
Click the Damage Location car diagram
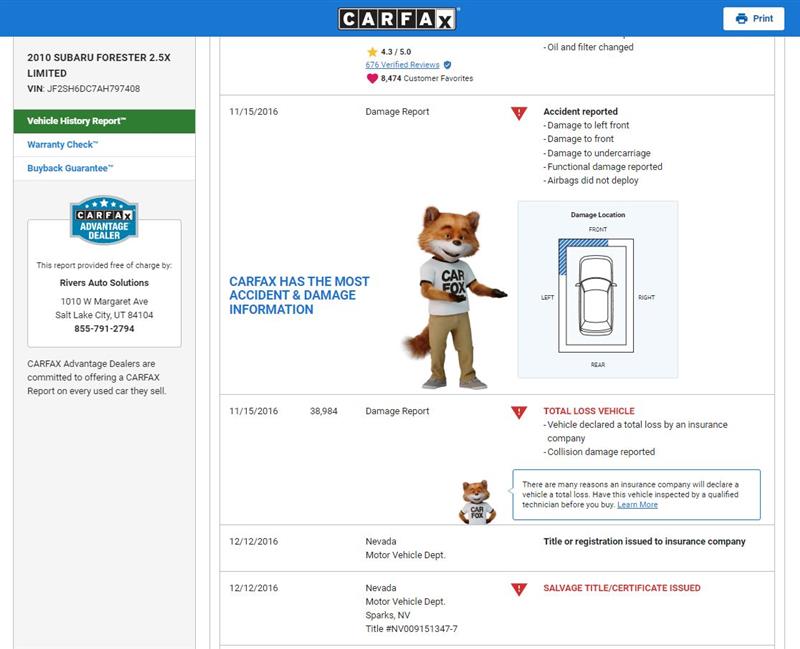[x=597, y=289]
